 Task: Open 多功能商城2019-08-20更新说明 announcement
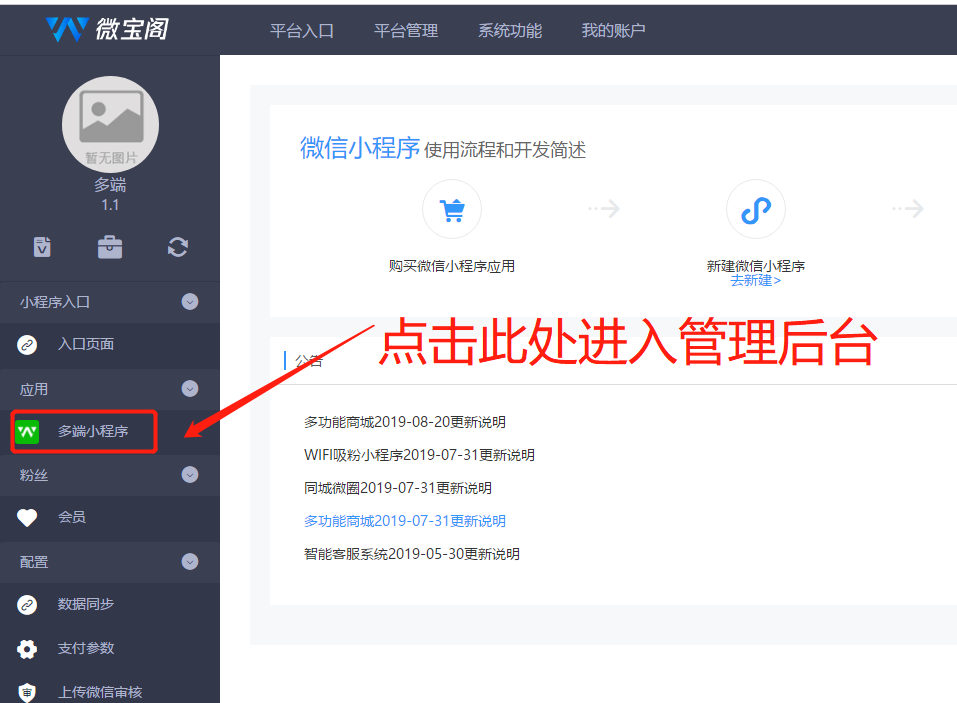click(x=405, y=422)
